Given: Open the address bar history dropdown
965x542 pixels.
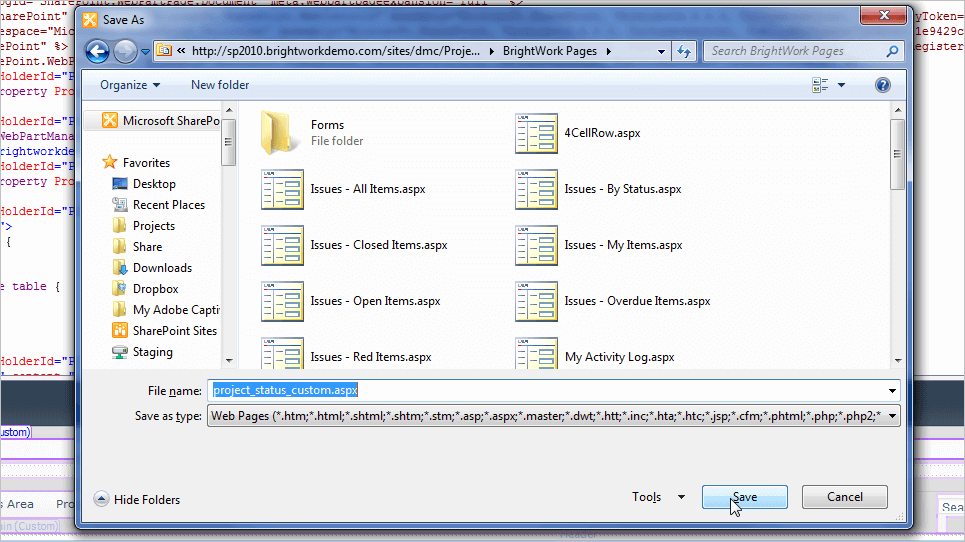Looking at the screenshot, I should pyautogui.click(x=661, y=52).
